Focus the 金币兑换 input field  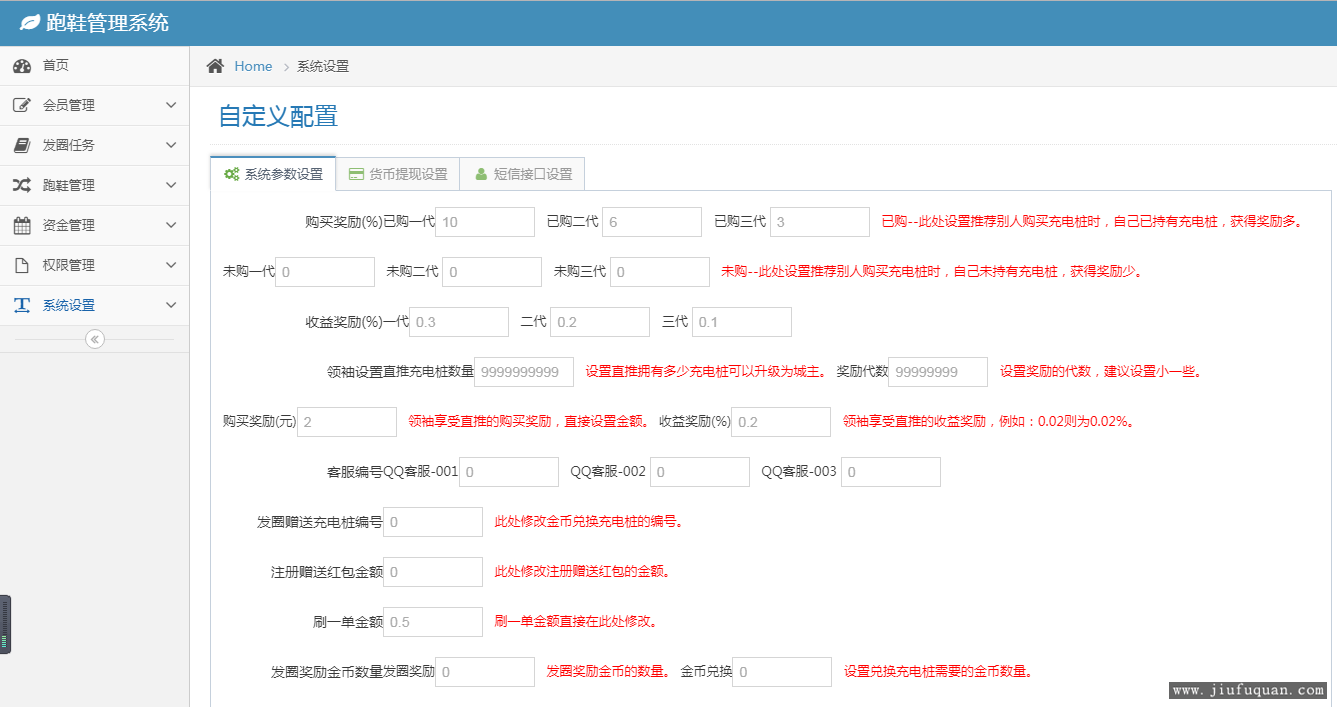point(782,672)
